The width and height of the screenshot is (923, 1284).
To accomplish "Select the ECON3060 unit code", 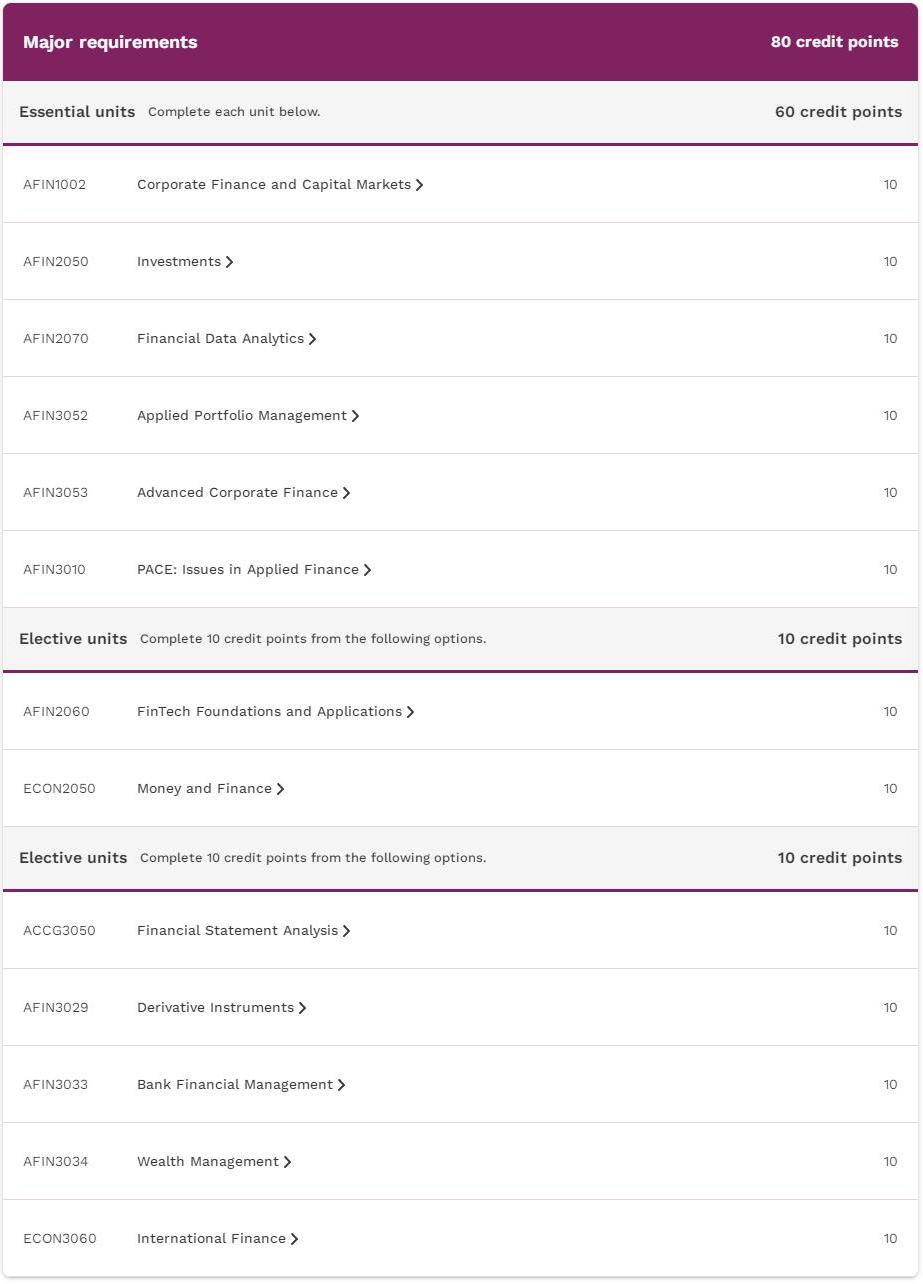I will 60,1239.
